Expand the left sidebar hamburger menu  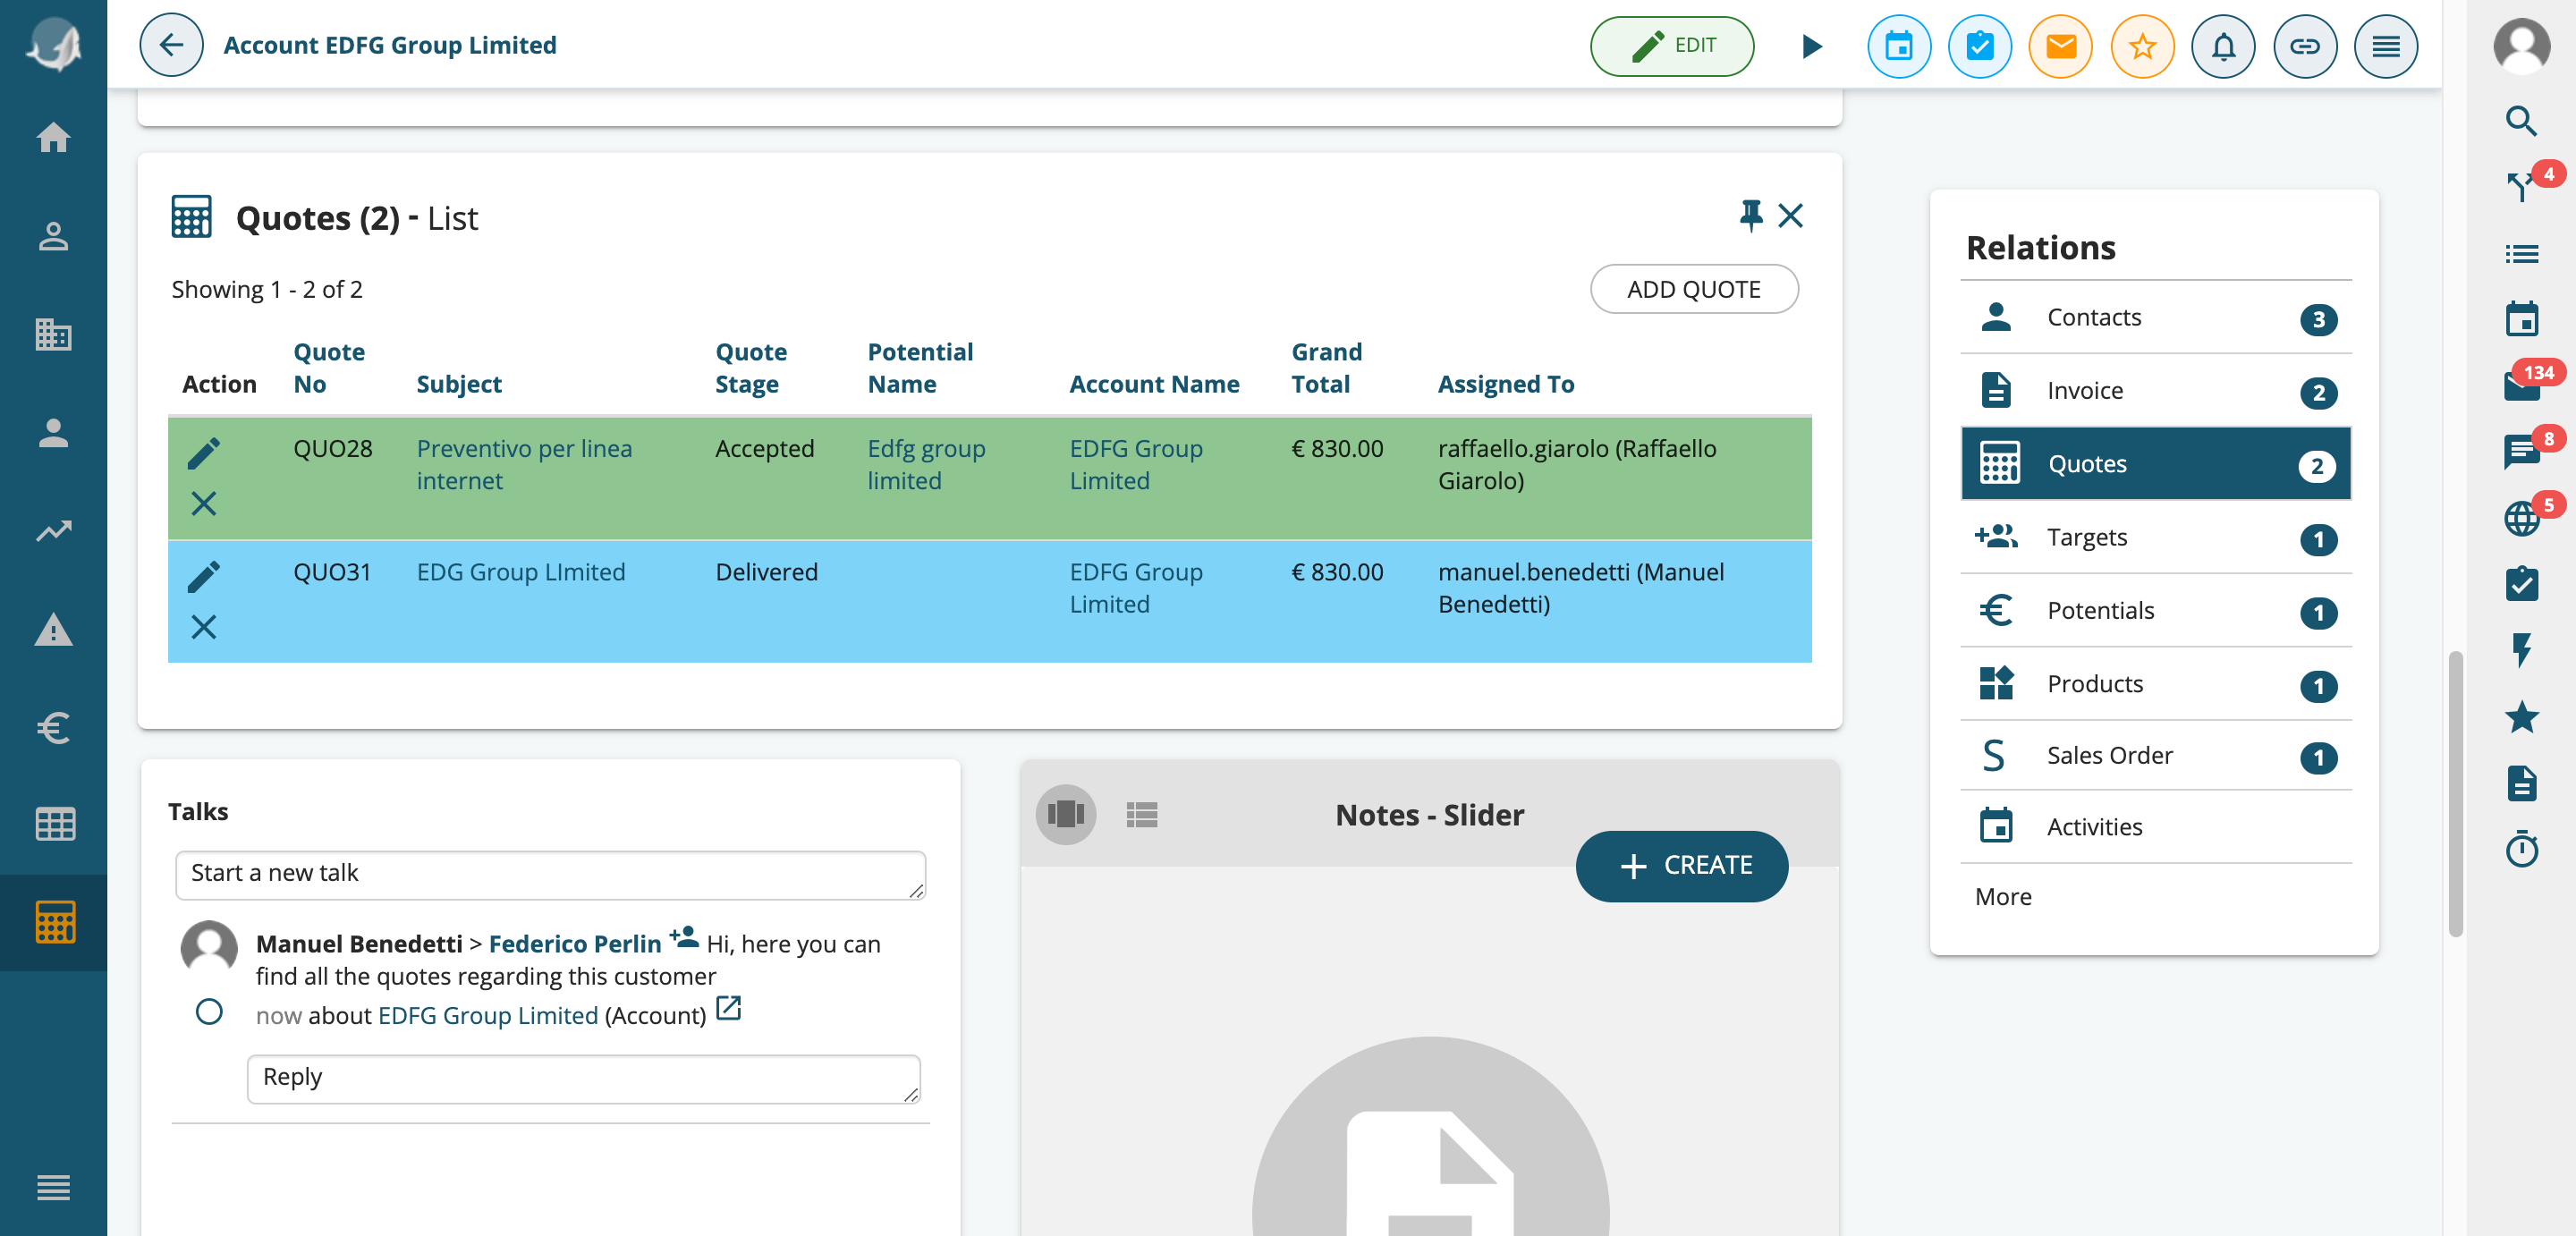[53, 1187]
